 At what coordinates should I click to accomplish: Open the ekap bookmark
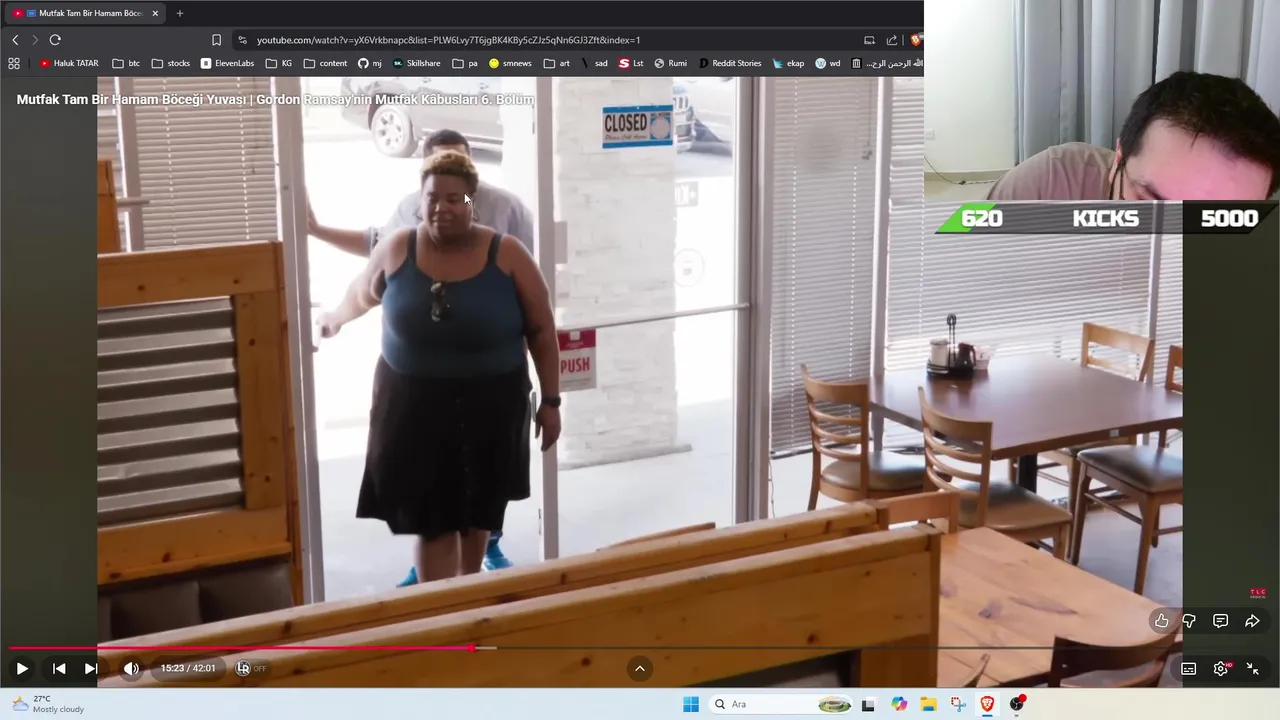coord(788,63)
